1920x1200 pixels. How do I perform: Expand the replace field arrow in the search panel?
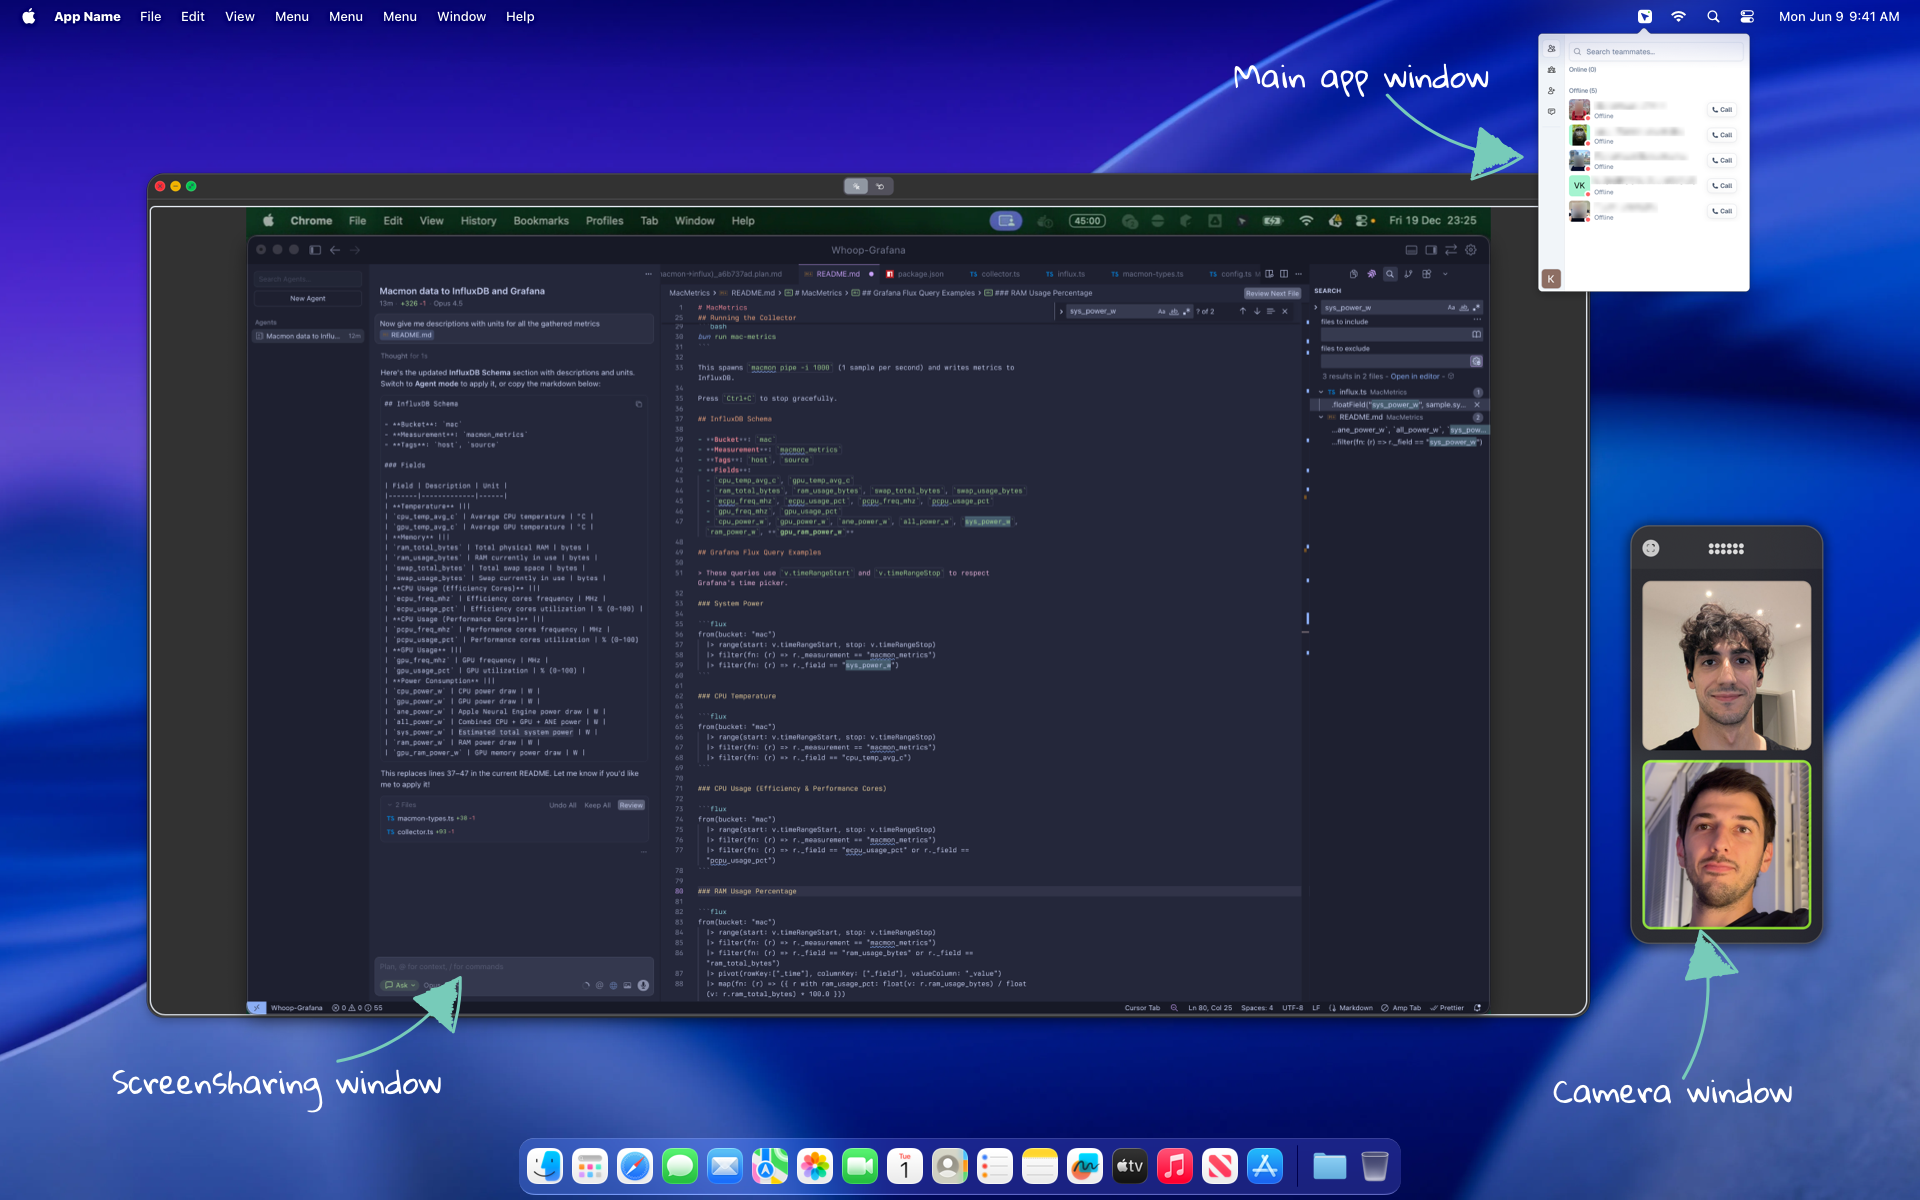(x=1316, y=307)
